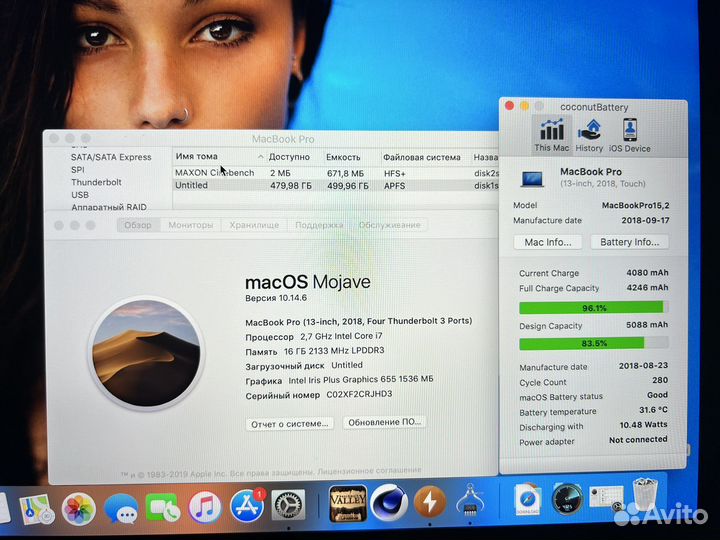Click the 2018-08-23 battery manufacture date
The width and height of the screenshot is (720, 540).
pos(643,366)
